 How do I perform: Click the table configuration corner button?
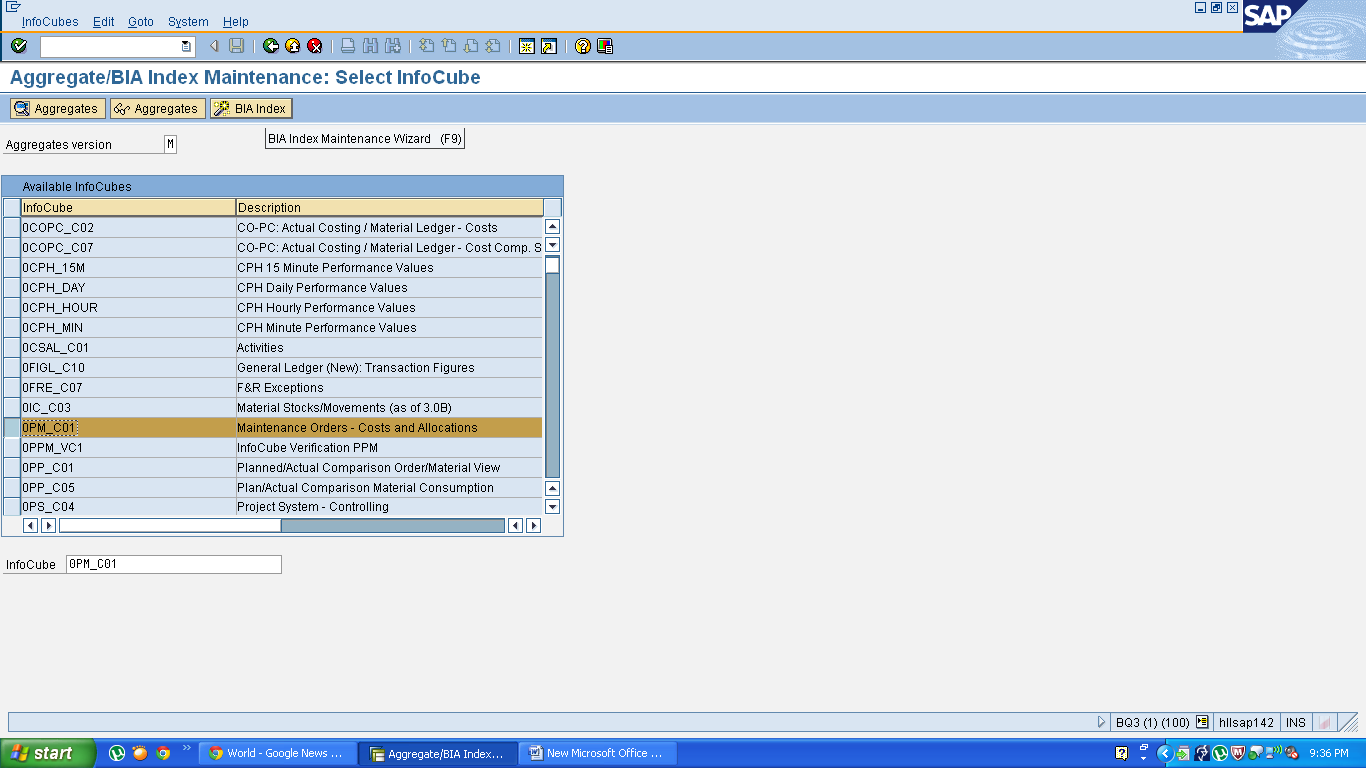(x=553, y=207)
